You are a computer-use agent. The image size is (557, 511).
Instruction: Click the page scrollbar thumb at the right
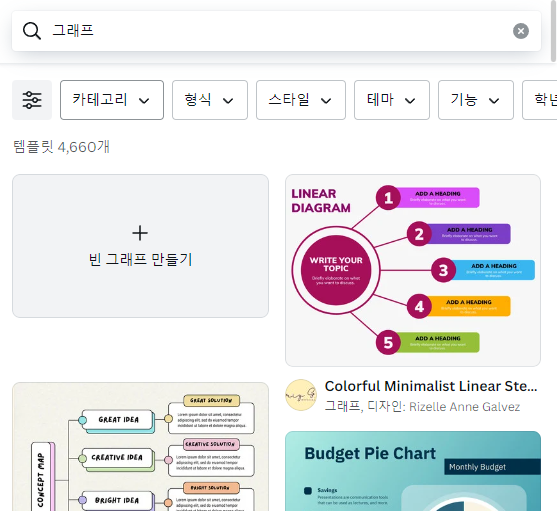pos(553,31)
